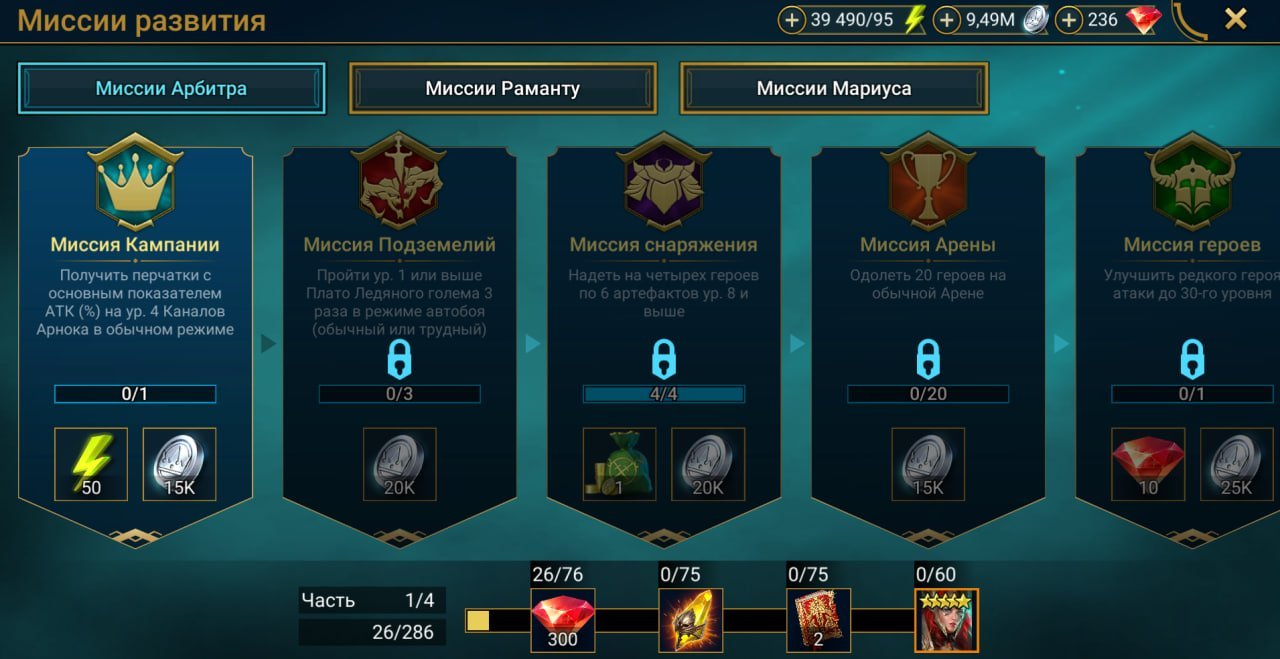Add more energy with the plus button

pos(792,20)
